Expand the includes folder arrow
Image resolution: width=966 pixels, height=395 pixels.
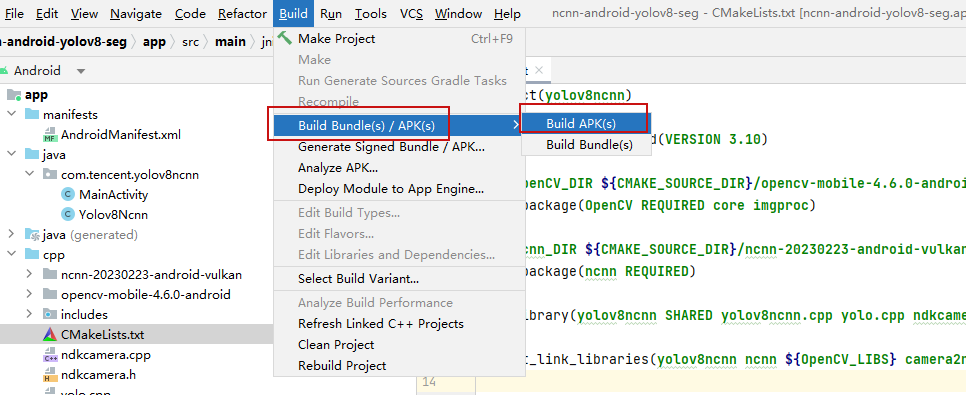tap(29, 314)
